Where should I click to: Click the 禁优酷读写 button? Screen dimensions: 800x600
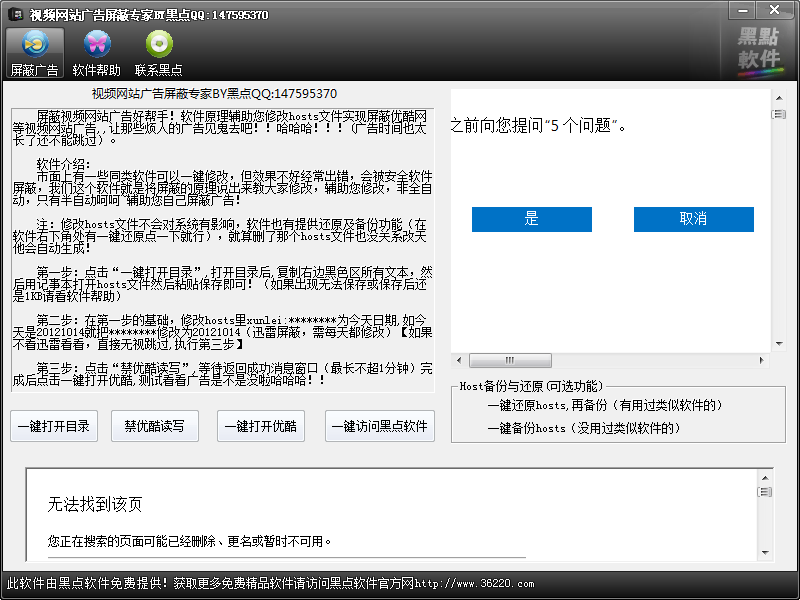(x=155, y=426)
